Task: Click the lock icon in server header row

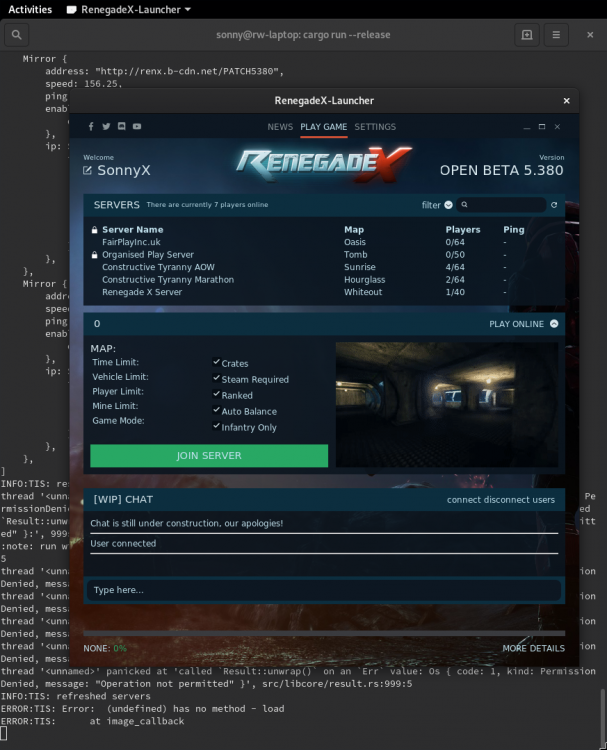Action: point(94,230)
